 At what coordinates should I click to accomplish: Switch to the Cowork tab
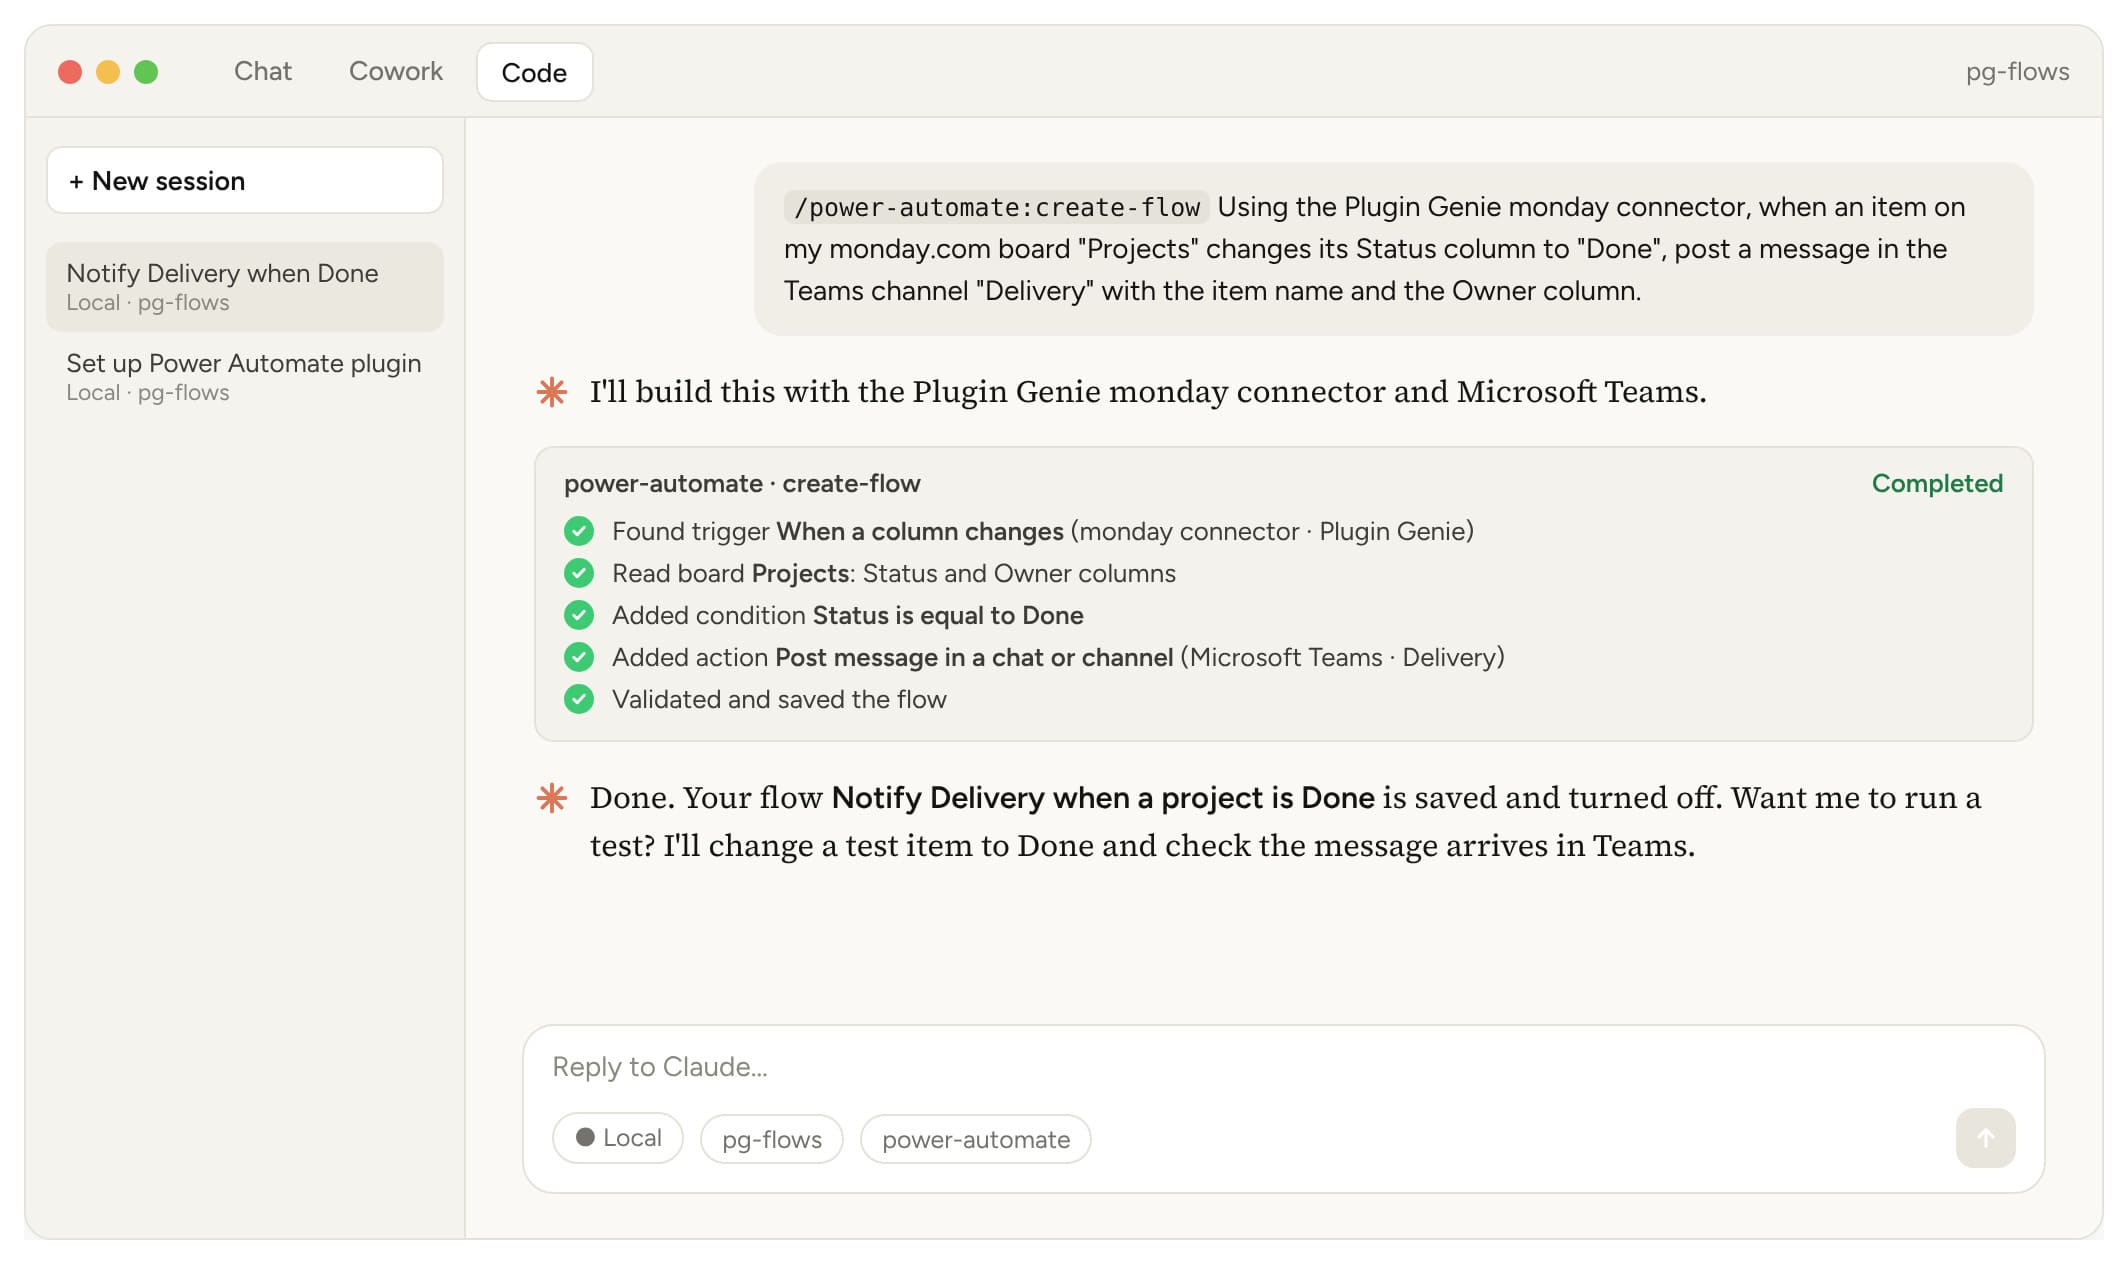tap(396, 71)
